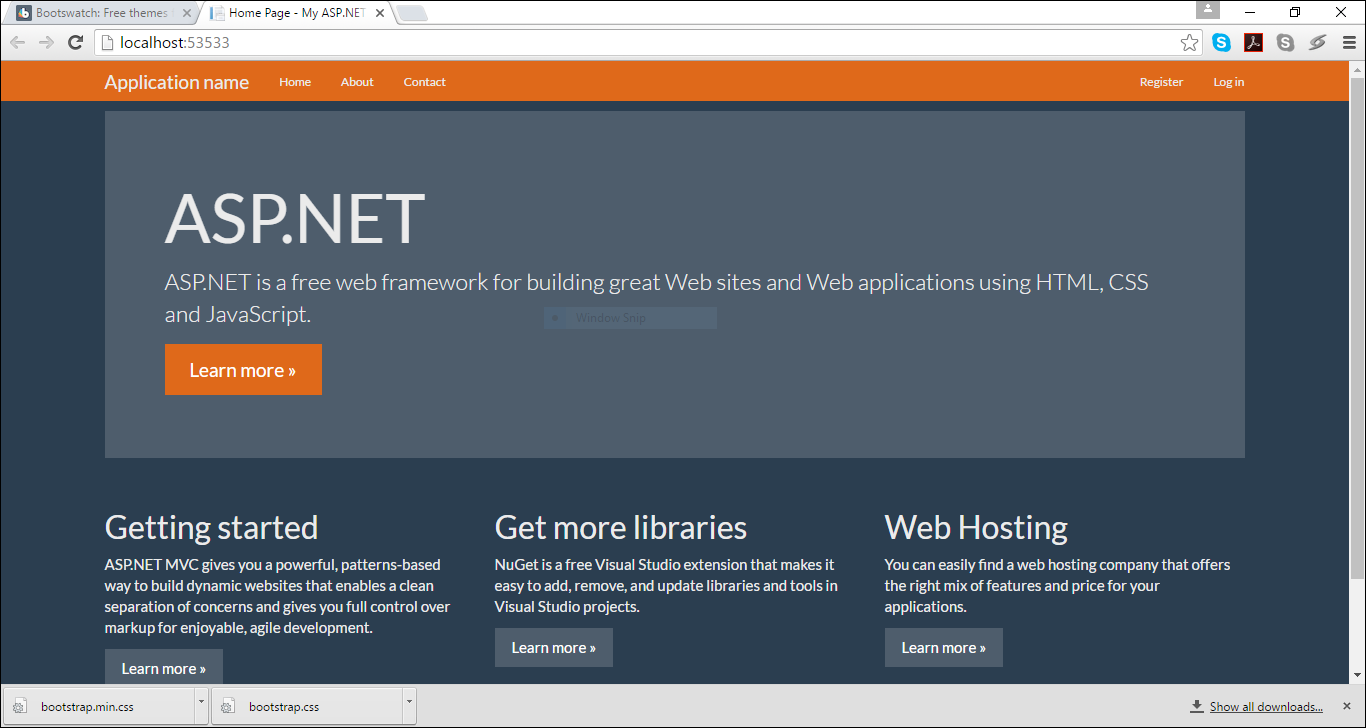This screenshot has width=1366, height=728.
Task: Click Learn more under Getting started
Action: pos(164,667)
